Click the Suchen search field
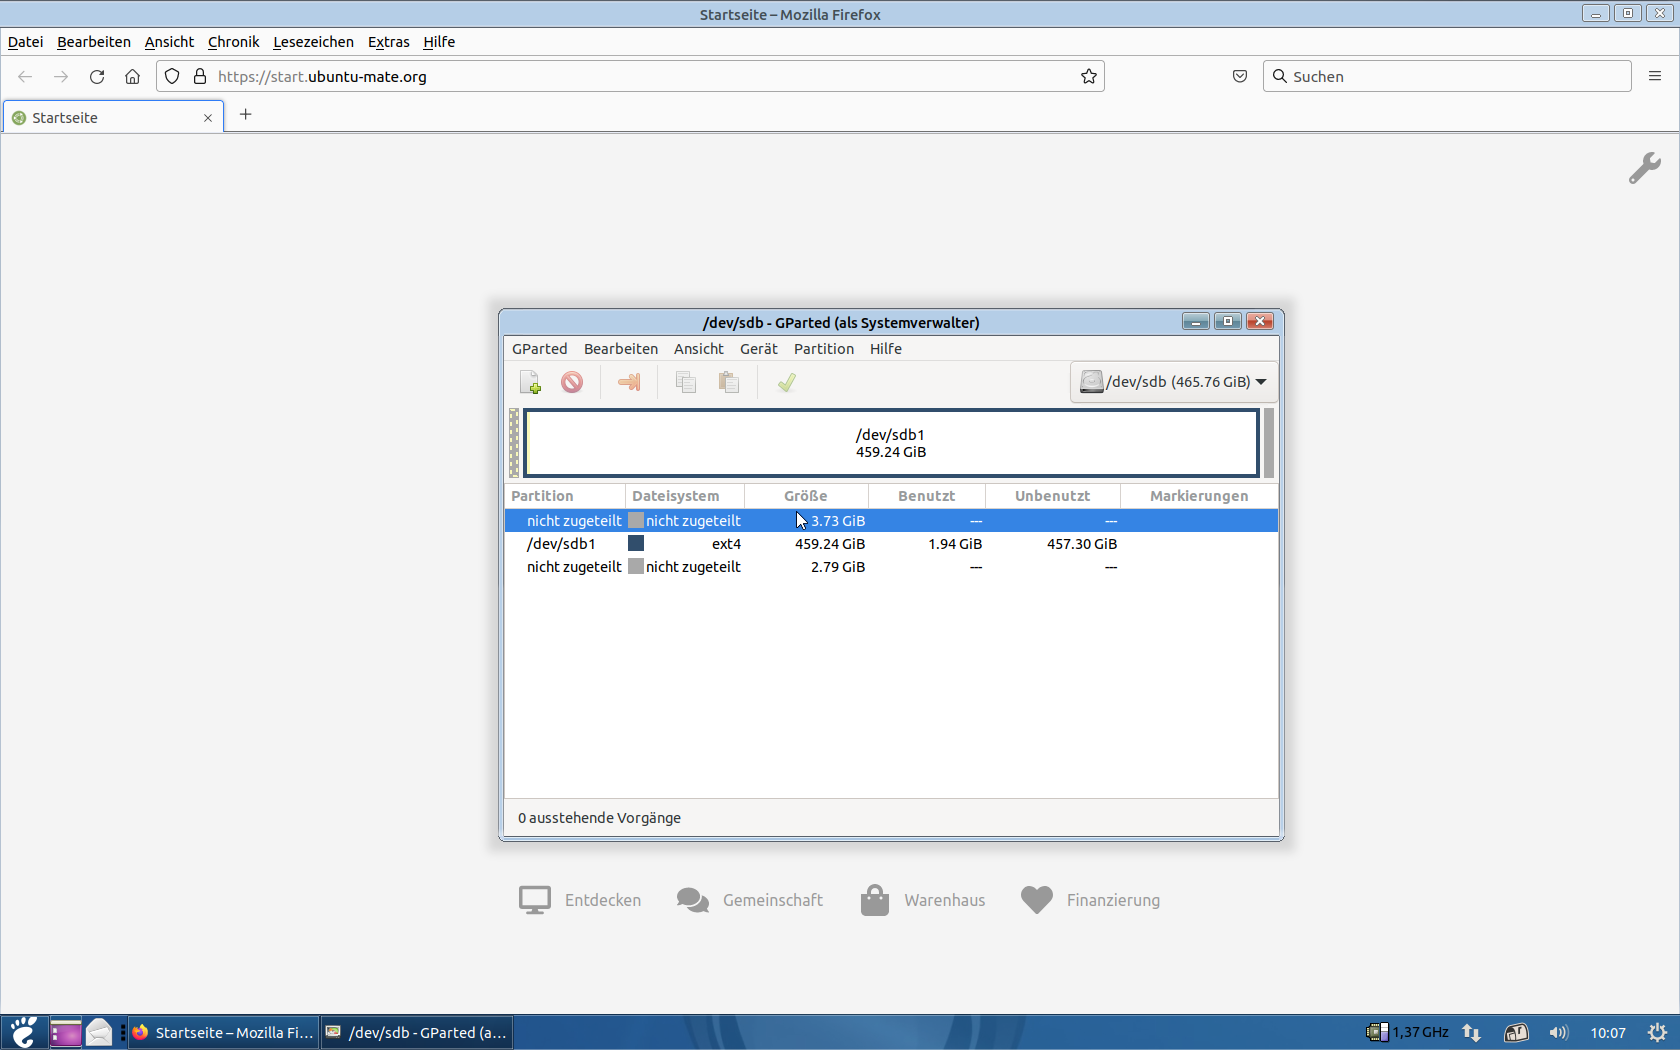Viewport: 1680px width, 1050px height. [1447, 77]
